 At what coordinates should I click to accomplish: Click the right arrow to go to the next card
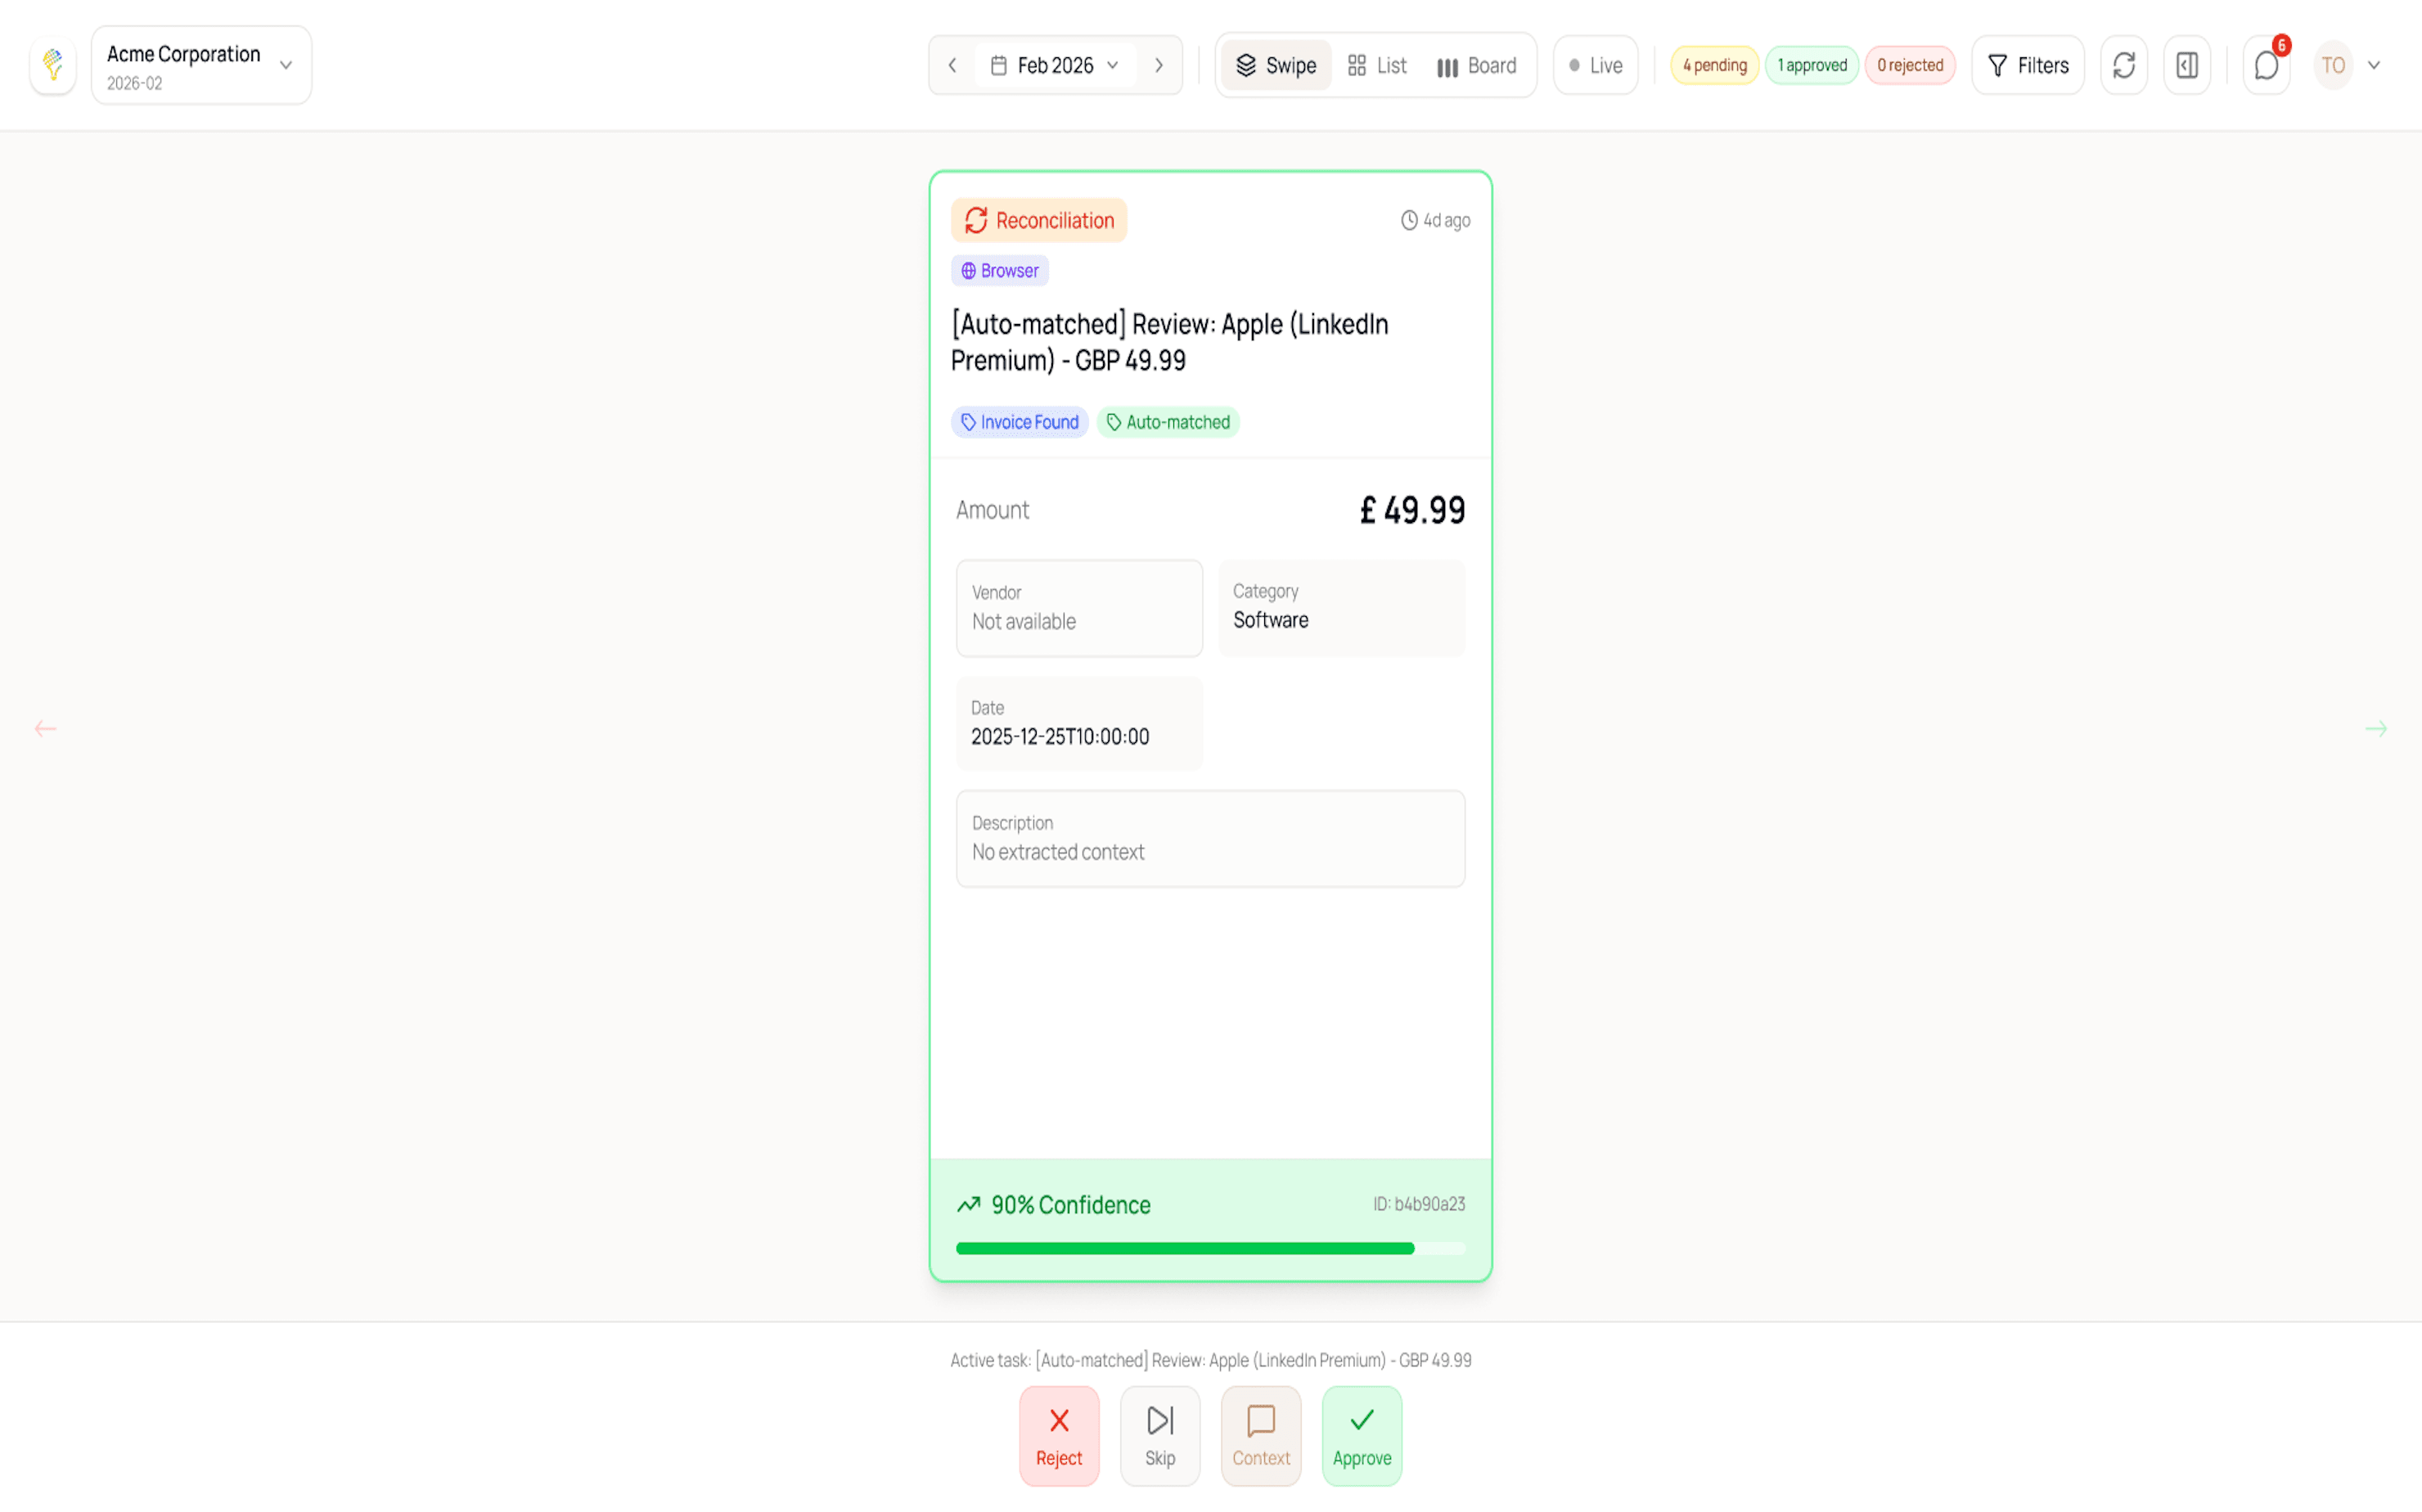pyautogui.click(x=2376, y=729)
